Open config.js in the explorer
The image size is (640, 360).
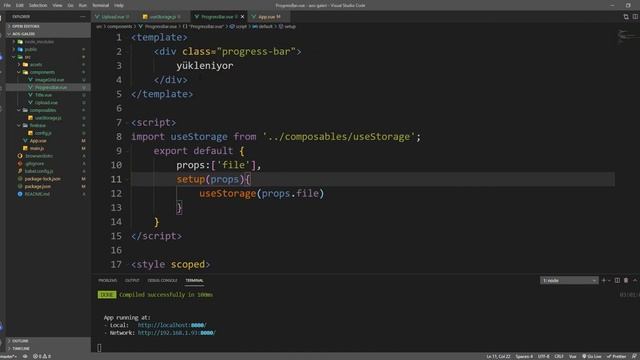[x=43, y=133]
